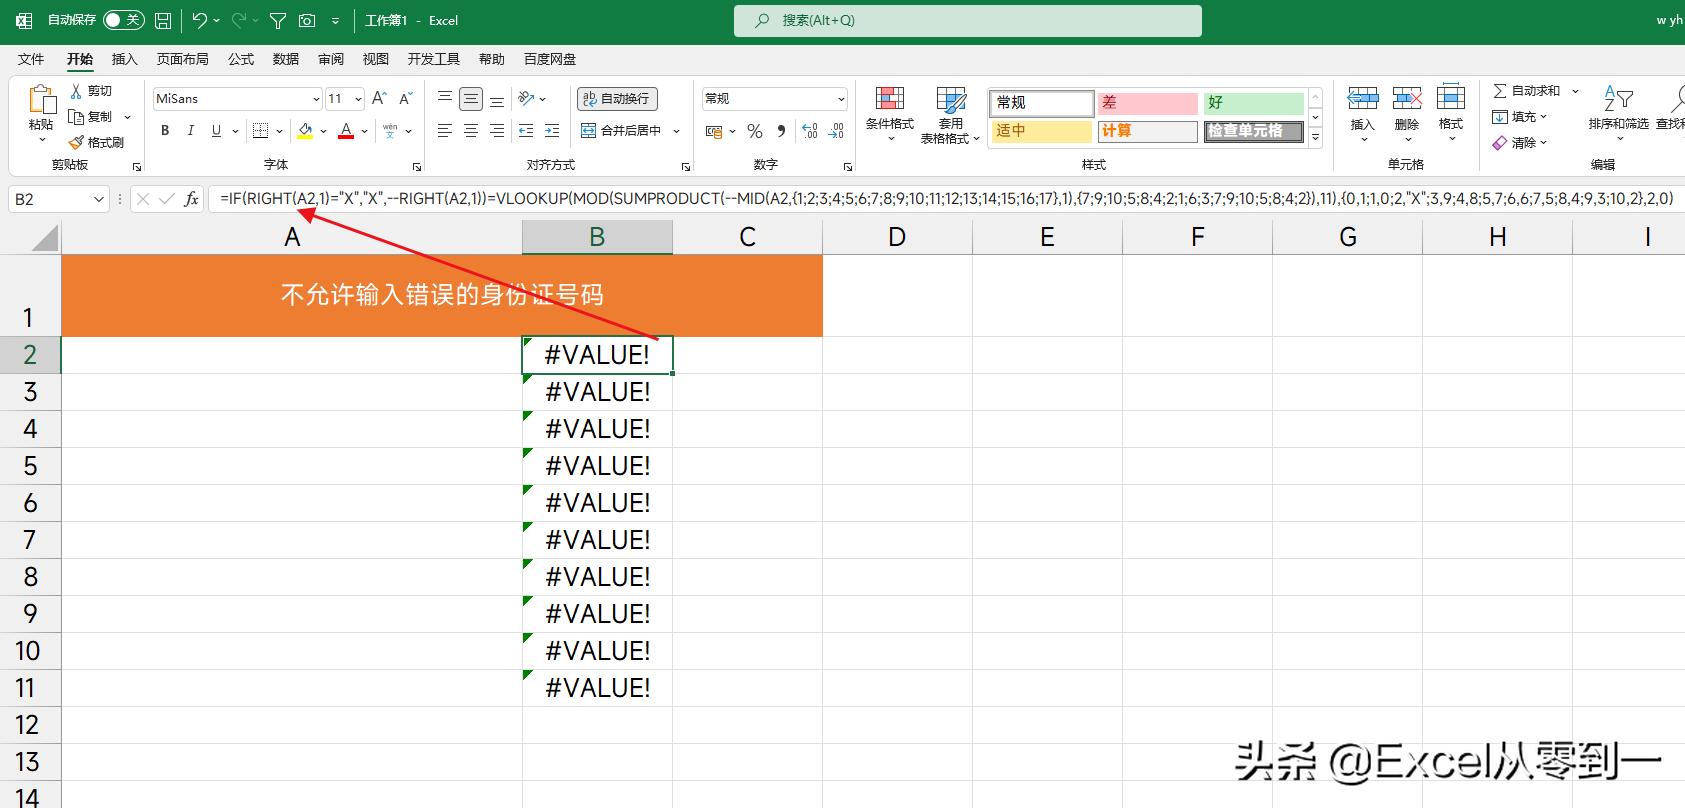Click the Camera quick access icon
Image resolution: width=1685 pixels, height=808 pixels.
click(x=307, y=20)
